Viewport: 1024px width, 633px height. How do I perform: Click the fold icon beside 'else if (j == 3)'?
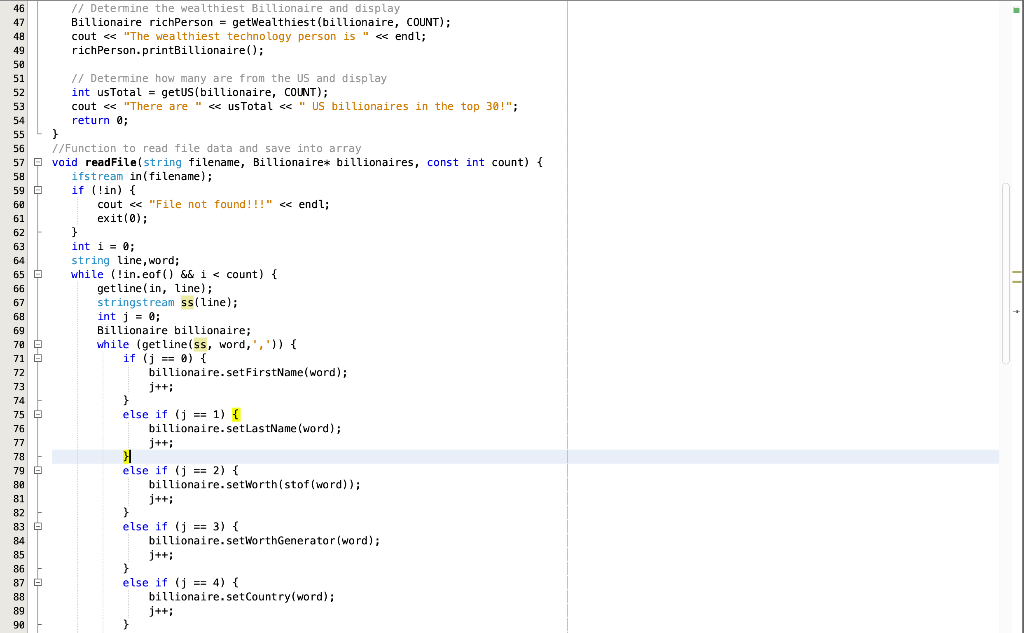point(37,526)
